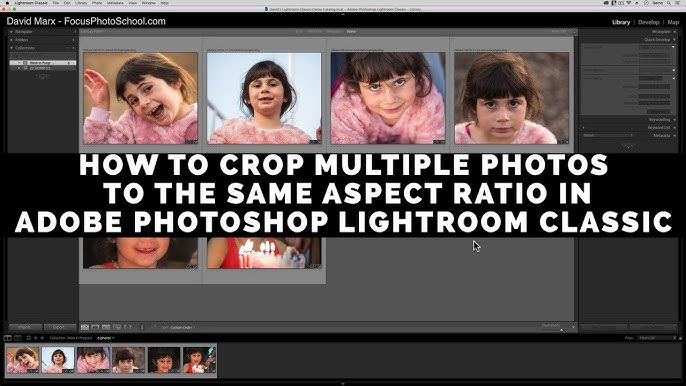Click the filmstrip grid shortcut icon
686x386 pixels.
click(x=29, y=338)
